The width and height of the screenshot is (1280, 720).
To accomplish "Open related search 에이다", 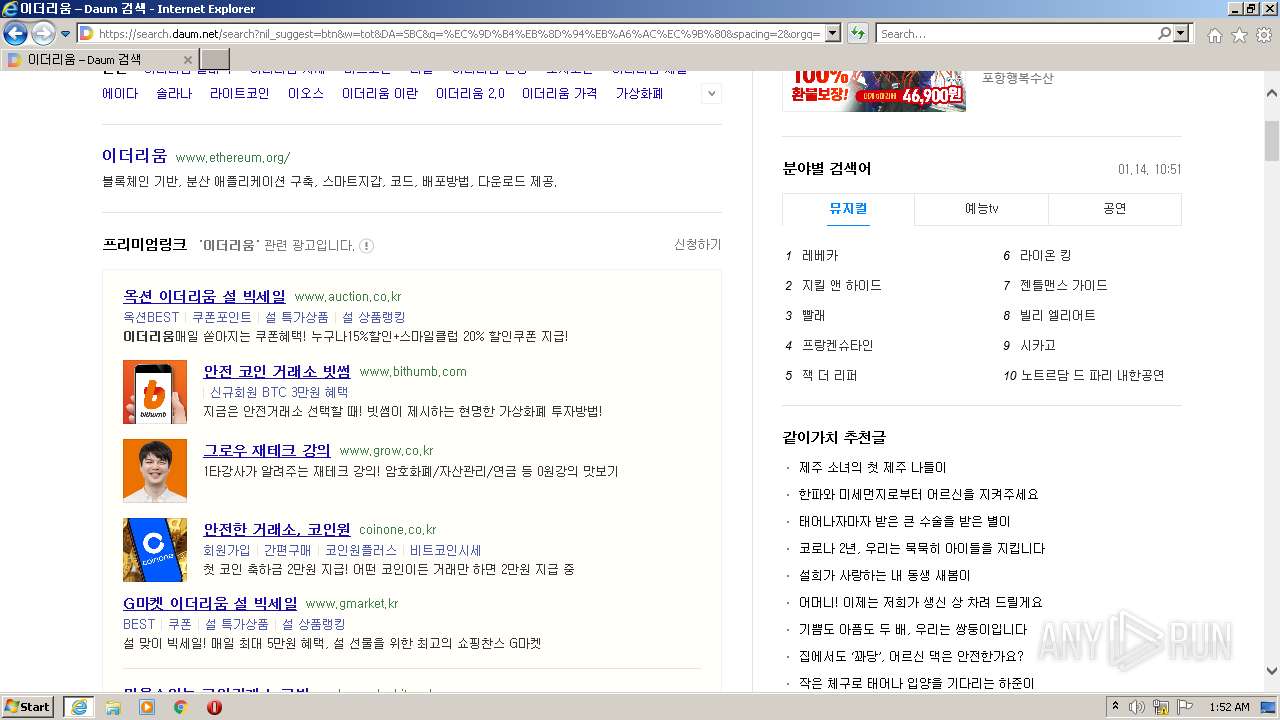I will 120,94.
